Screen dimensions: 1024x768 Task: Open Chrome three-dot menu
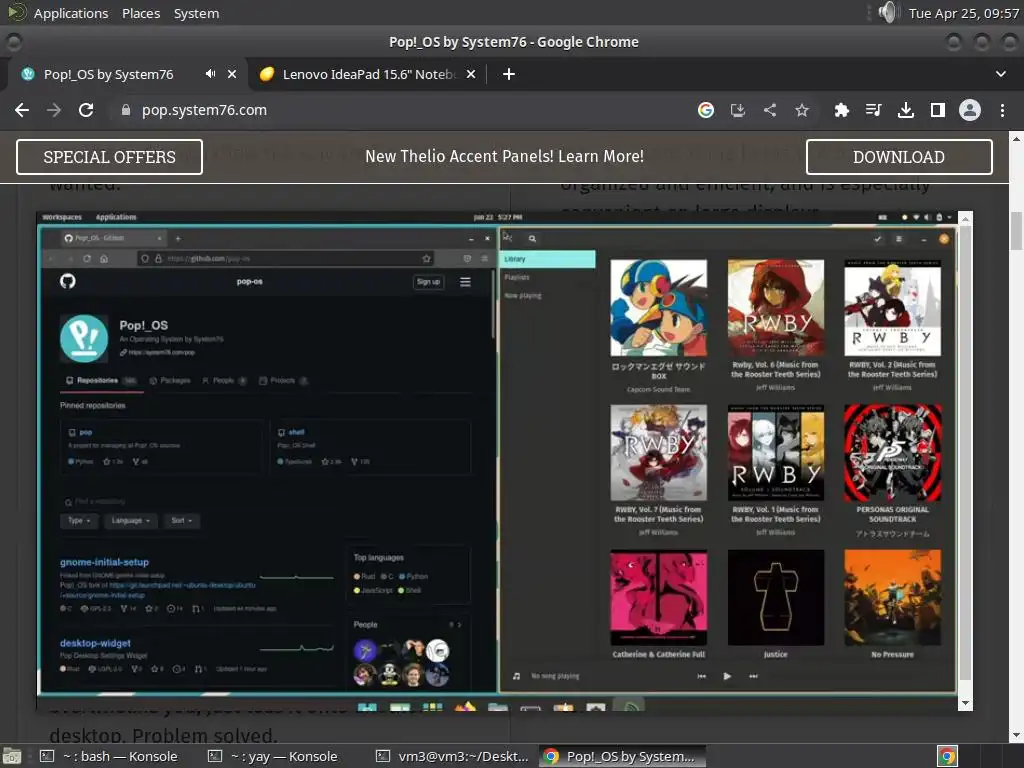(1002, 110)
